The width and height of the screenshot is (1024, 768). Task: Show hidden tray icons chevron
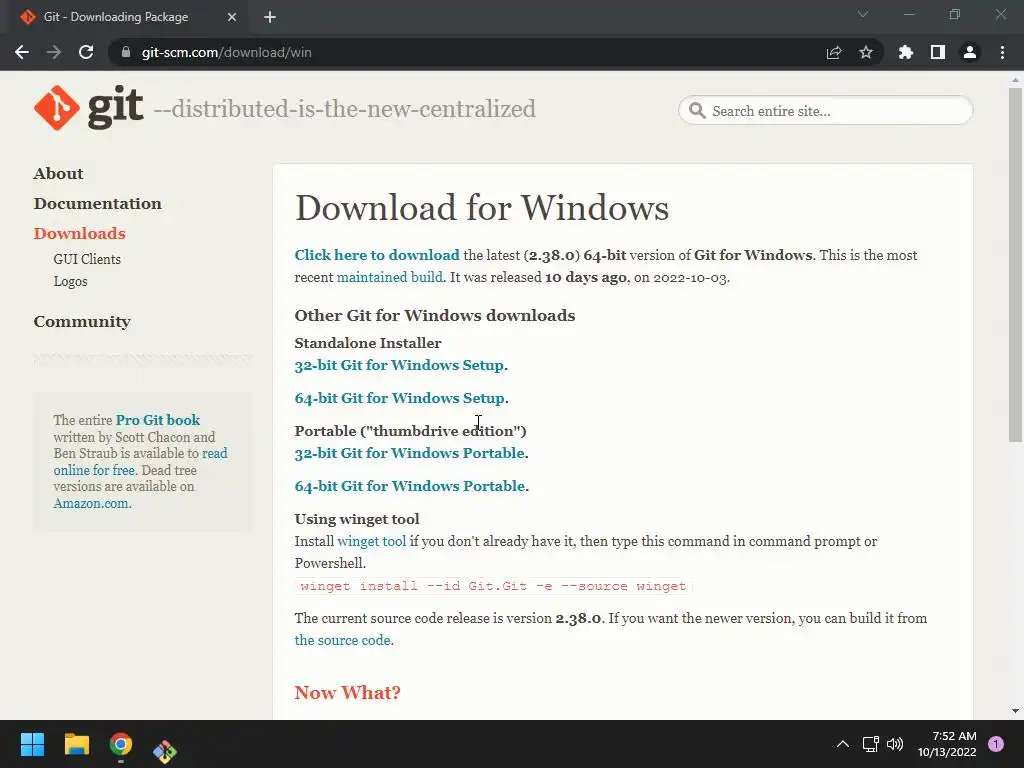pyautogui.click(x=843, y=744)
